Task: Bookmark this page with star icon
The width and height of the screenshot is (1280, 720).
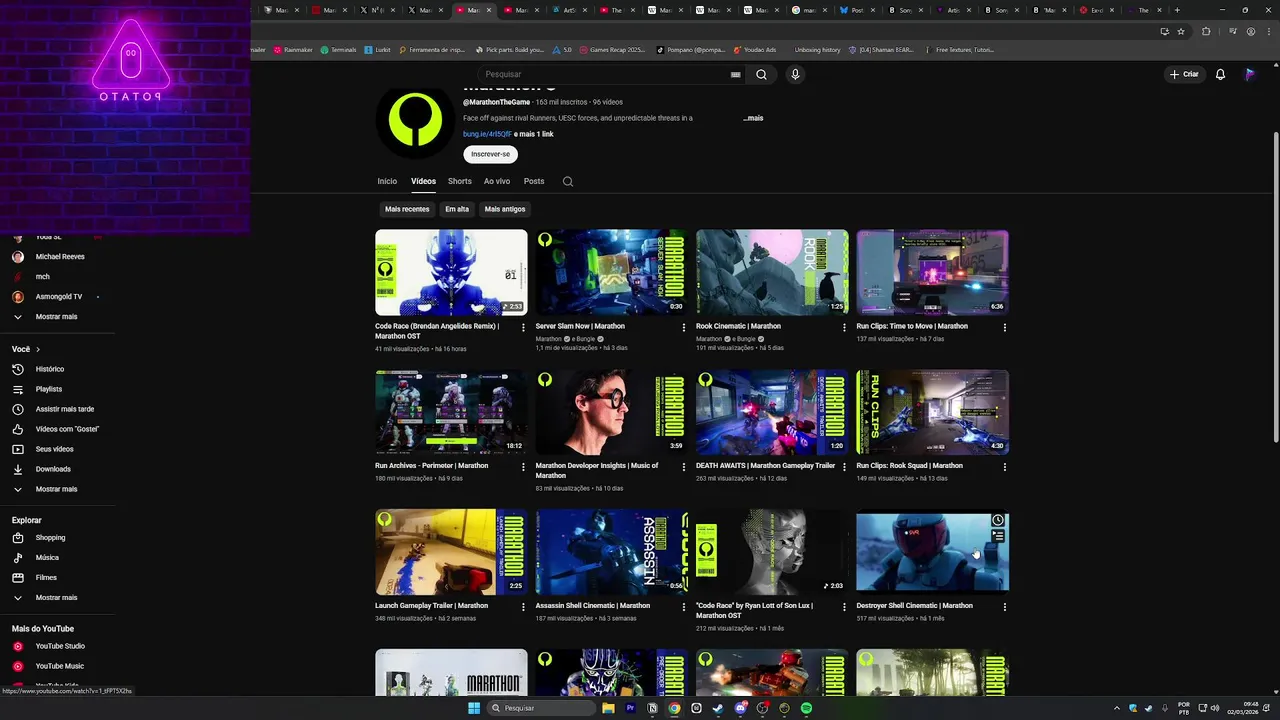Action: [1181, 31]
